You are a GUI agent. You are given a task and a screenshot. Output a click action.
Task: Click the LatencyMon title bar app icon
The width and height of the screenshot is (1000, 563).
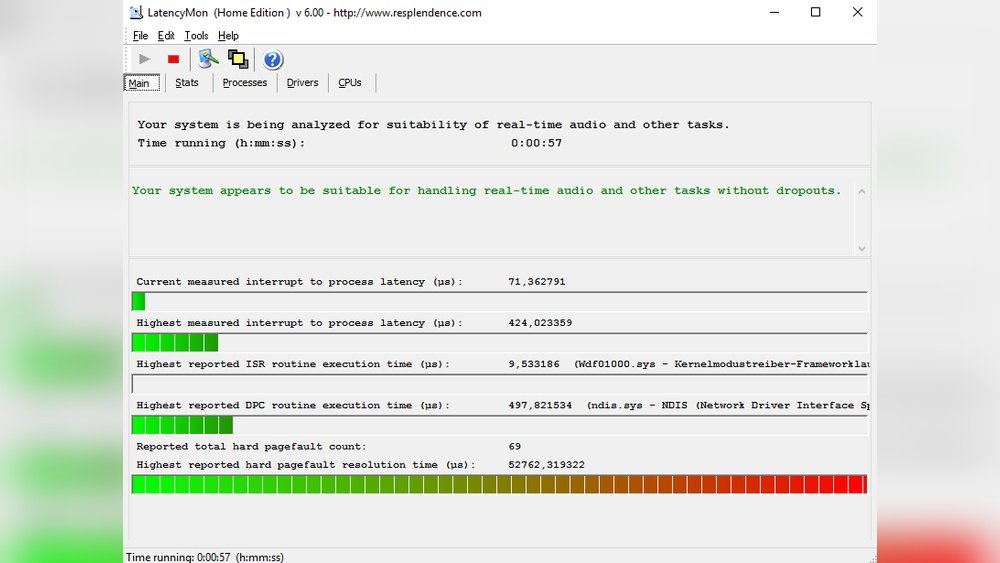pos(136,12)
